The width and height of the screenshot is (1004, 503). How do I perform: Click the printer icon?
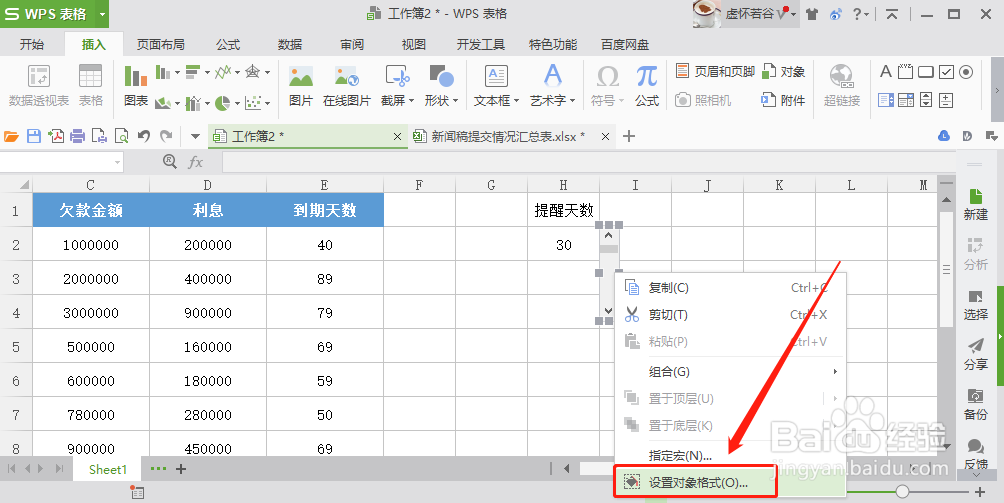tap(77, 136)
